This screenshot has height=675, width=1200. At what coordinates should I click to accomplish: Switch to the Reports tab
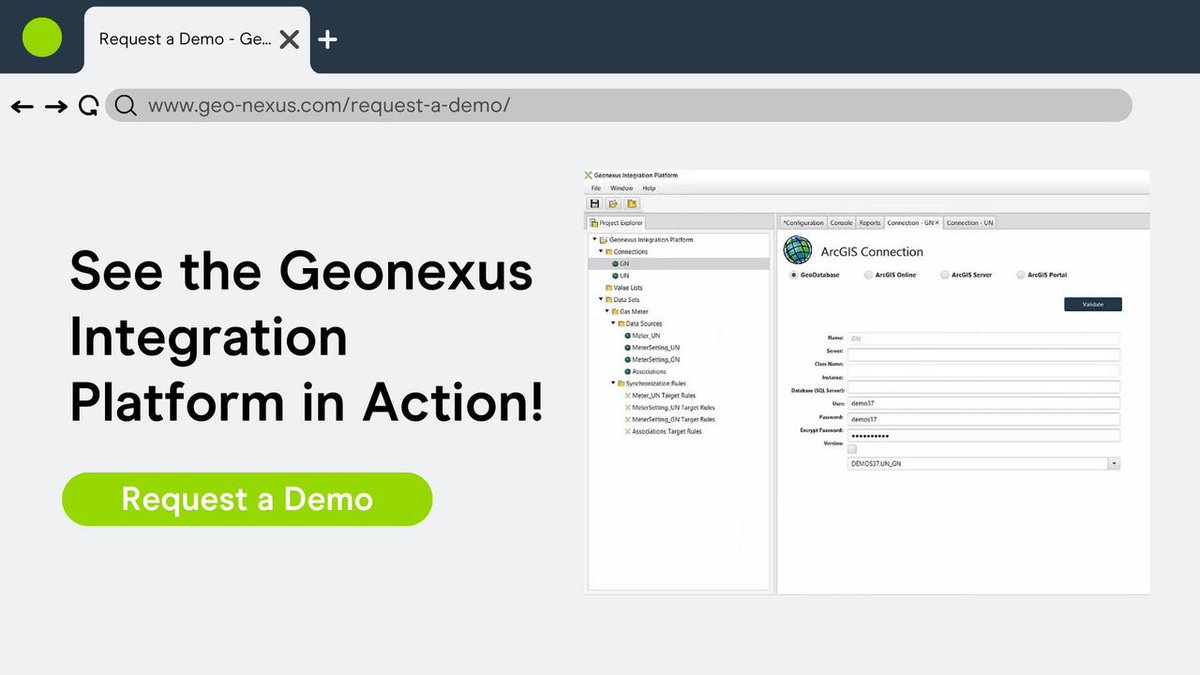[870, 223]
